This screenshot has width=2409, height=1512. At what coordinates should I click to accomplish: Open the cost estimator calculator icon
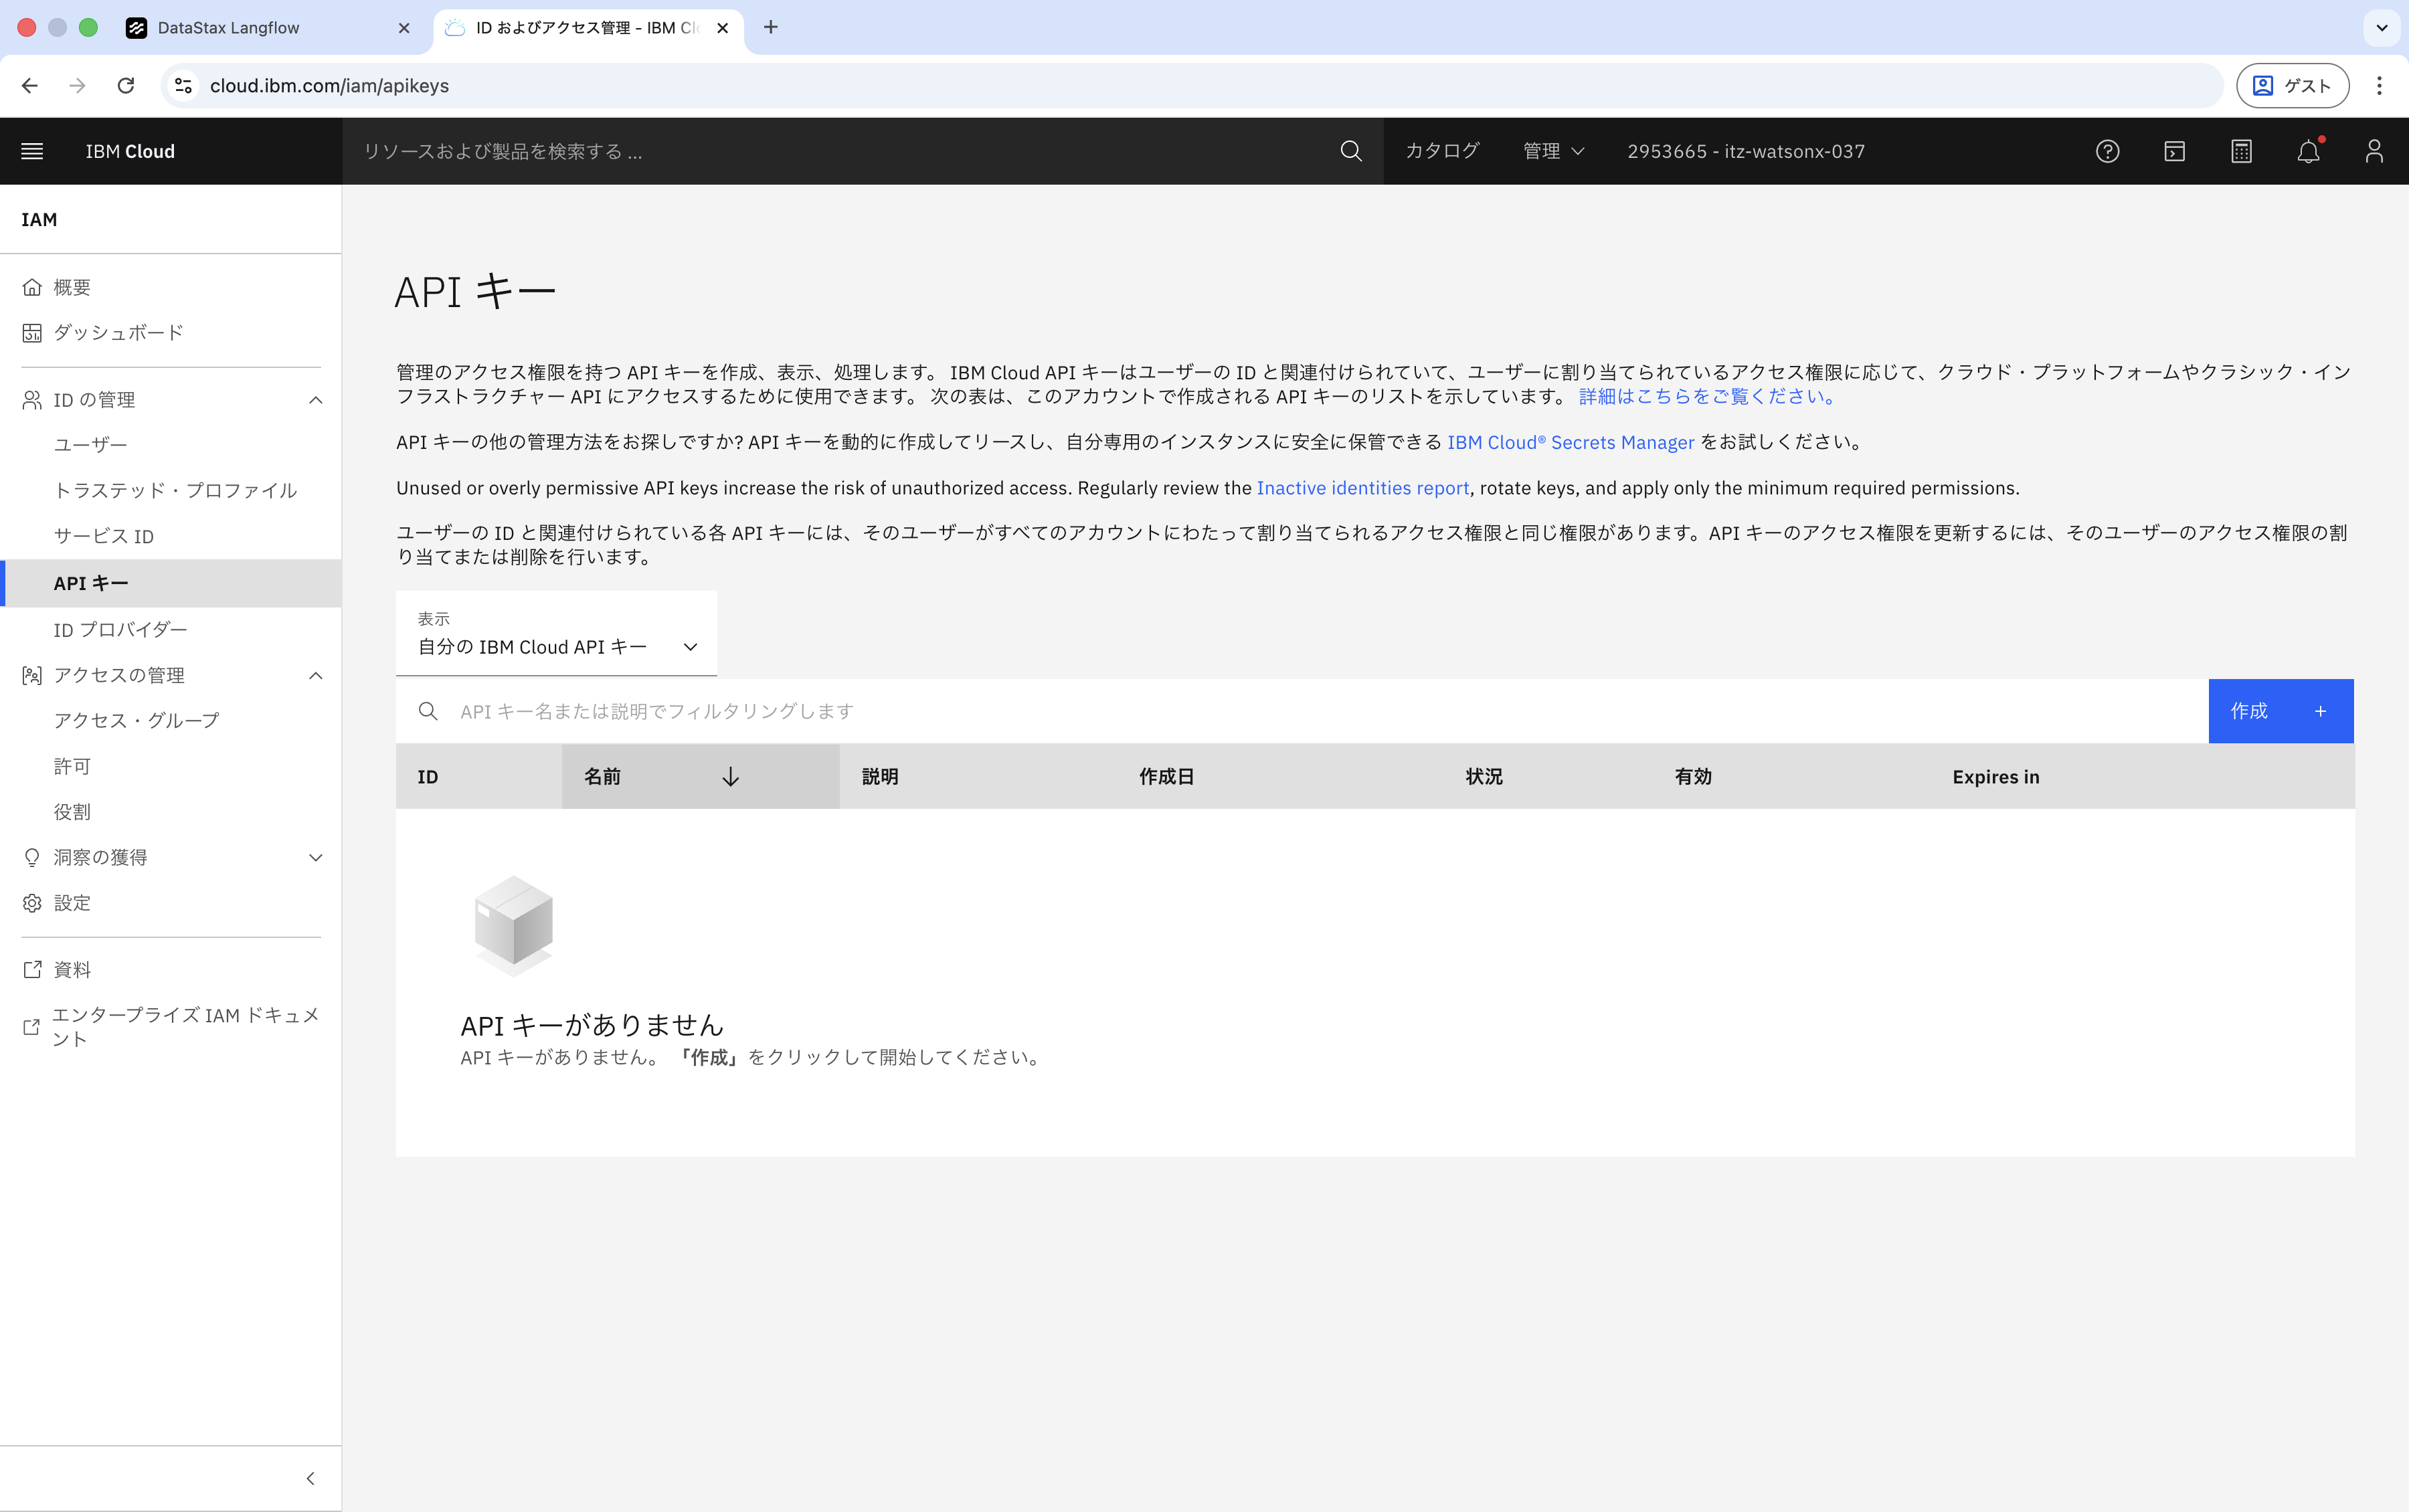(2241, 151)
